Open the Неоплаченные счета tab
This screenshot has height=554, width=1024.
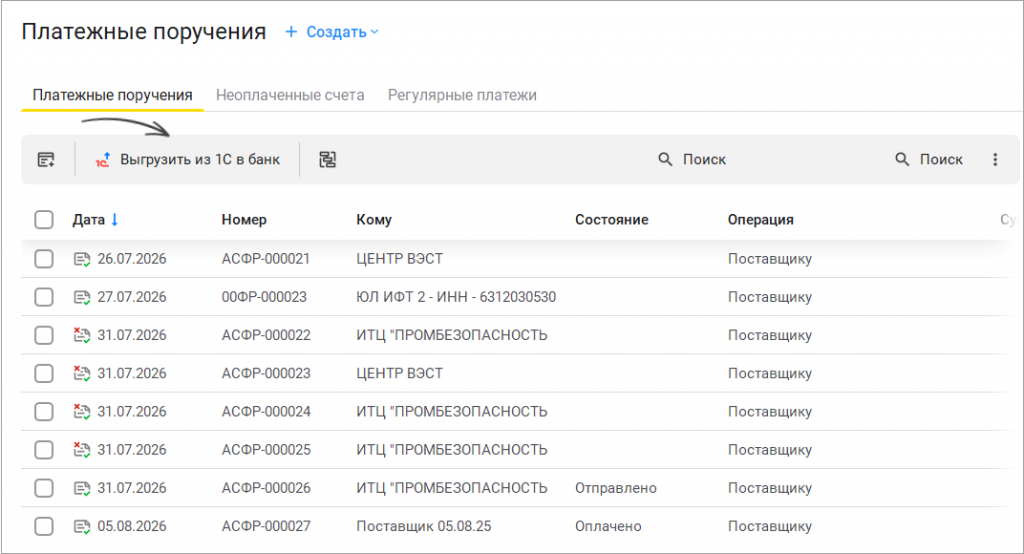290,95
